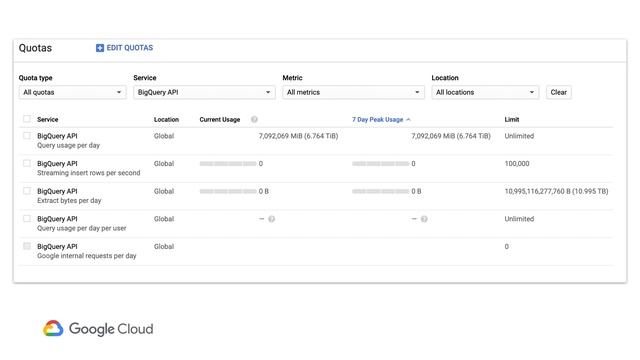This screenshot has width=640, height=360.
Task: Select 'Google internal requests per day' text
Action: [87, 256]
